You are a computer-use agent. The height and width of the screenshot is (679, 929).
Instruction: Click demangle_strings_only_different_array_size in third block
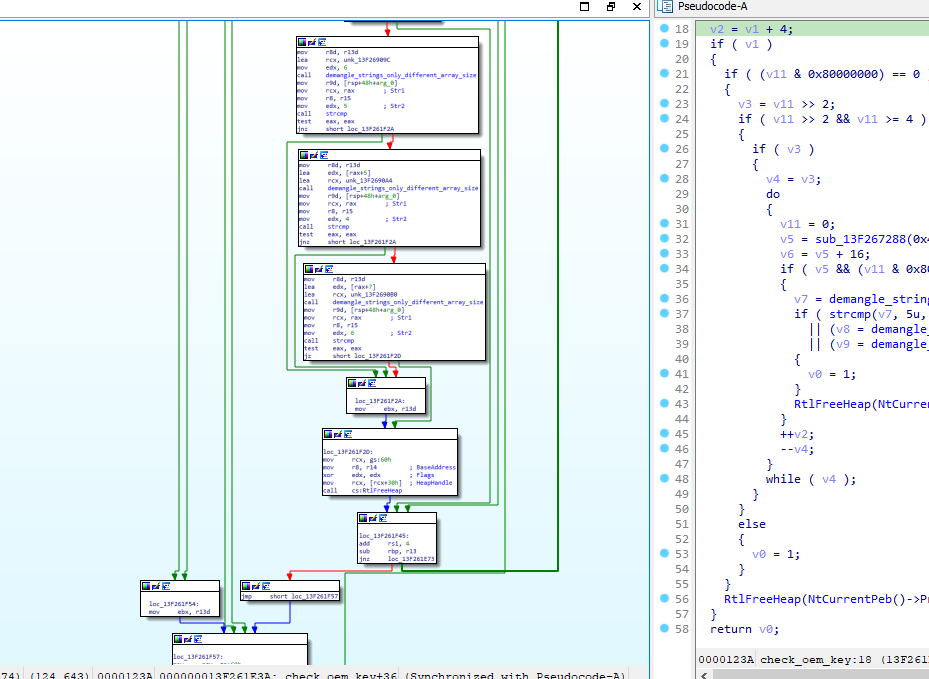[408, 302]
